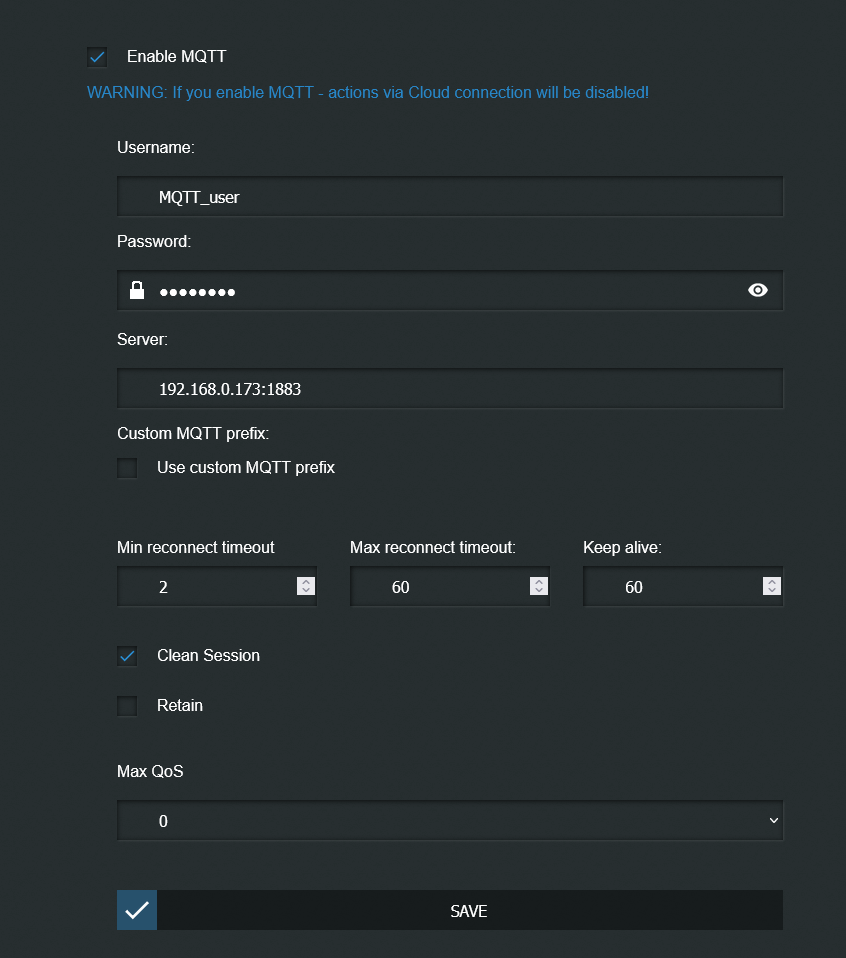Click the SAVE button
This screenshot has height=958, width=846.
pos(469,911)
